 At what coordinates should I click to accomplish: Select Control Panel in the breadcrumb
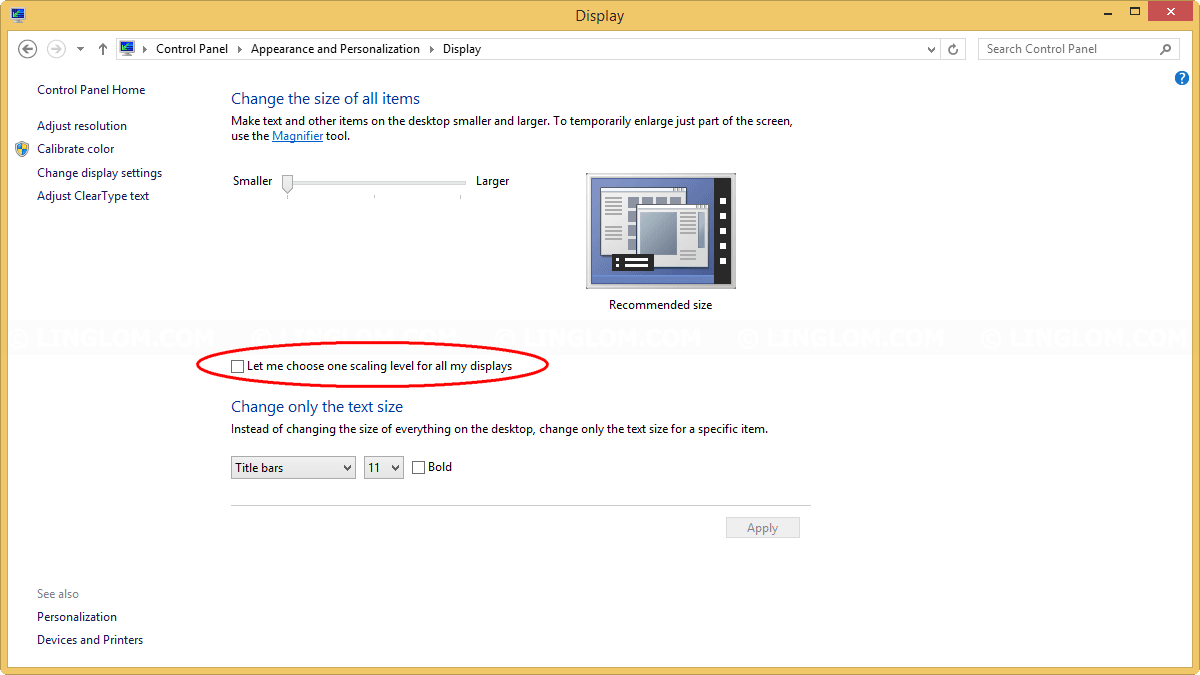pyautogui.click(x=192, y=48)
